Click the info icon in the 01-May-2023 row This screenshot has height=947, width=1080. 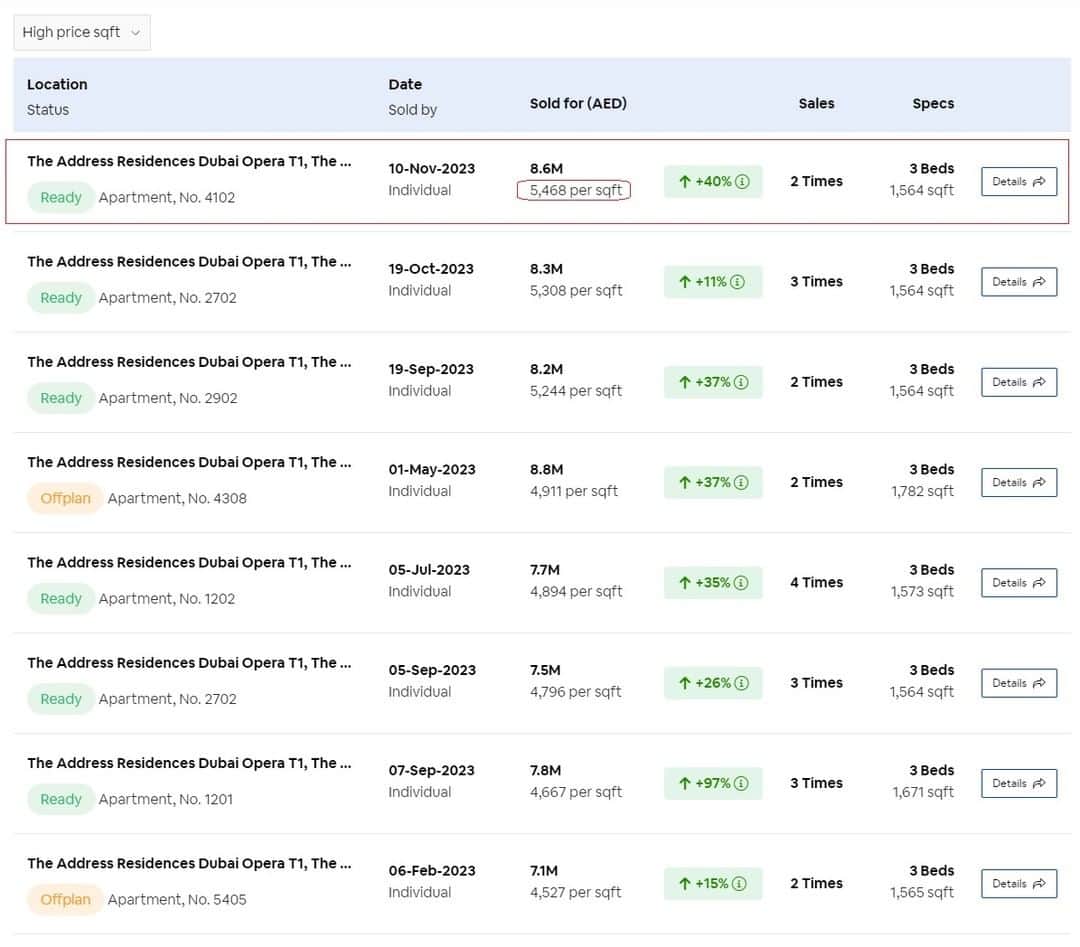(x=741, y=482)
